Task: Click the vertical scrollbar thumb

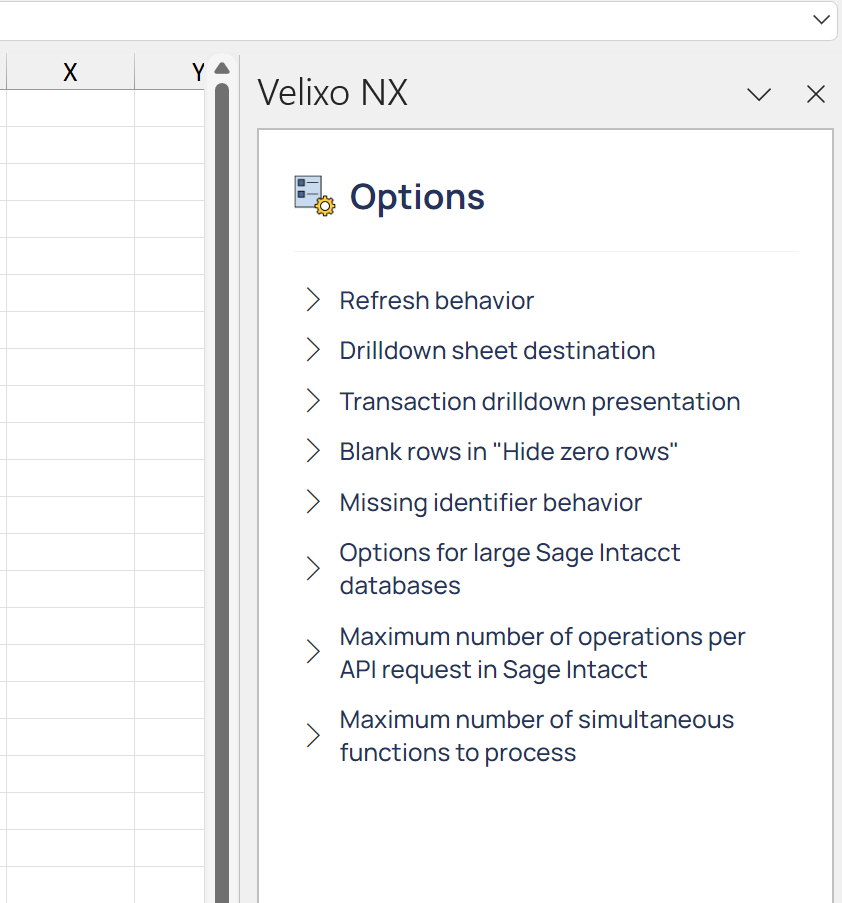Action: [x=222, y=492]
